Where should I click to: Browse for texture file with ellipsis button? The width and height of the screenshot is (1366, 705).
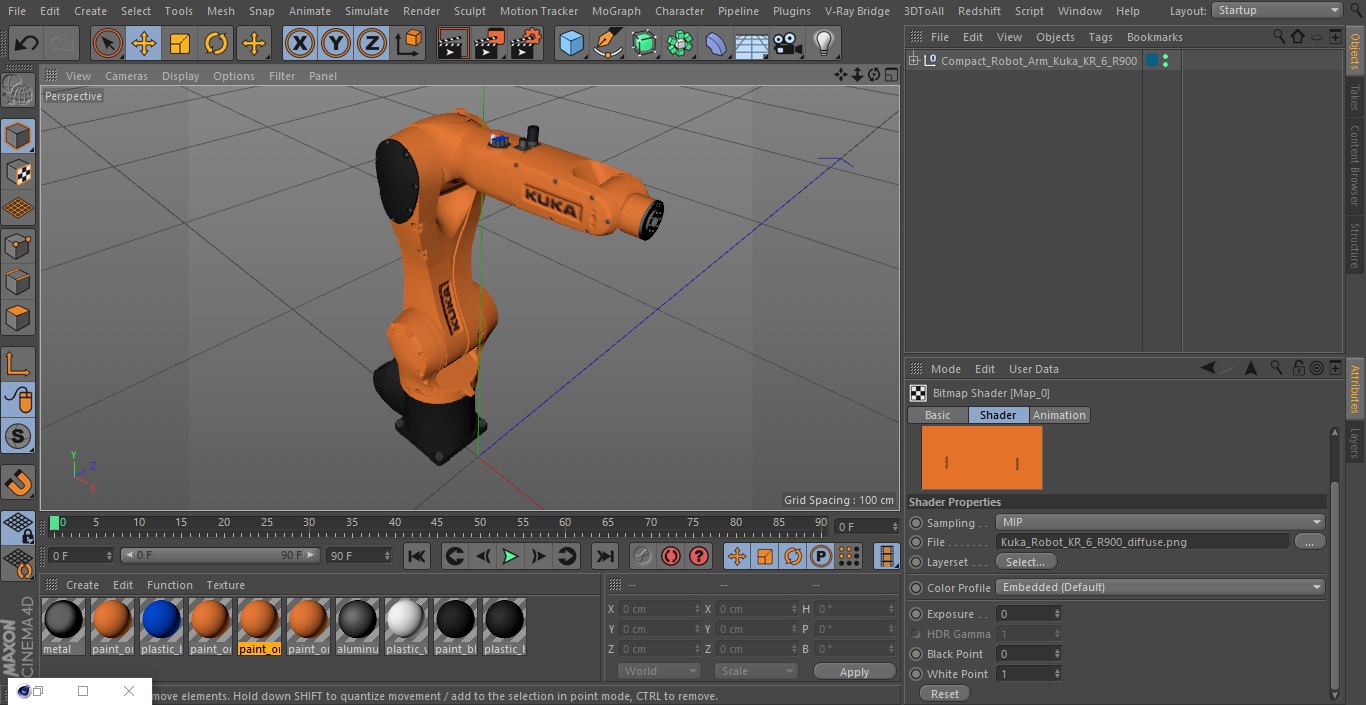tap(1309, 541)
